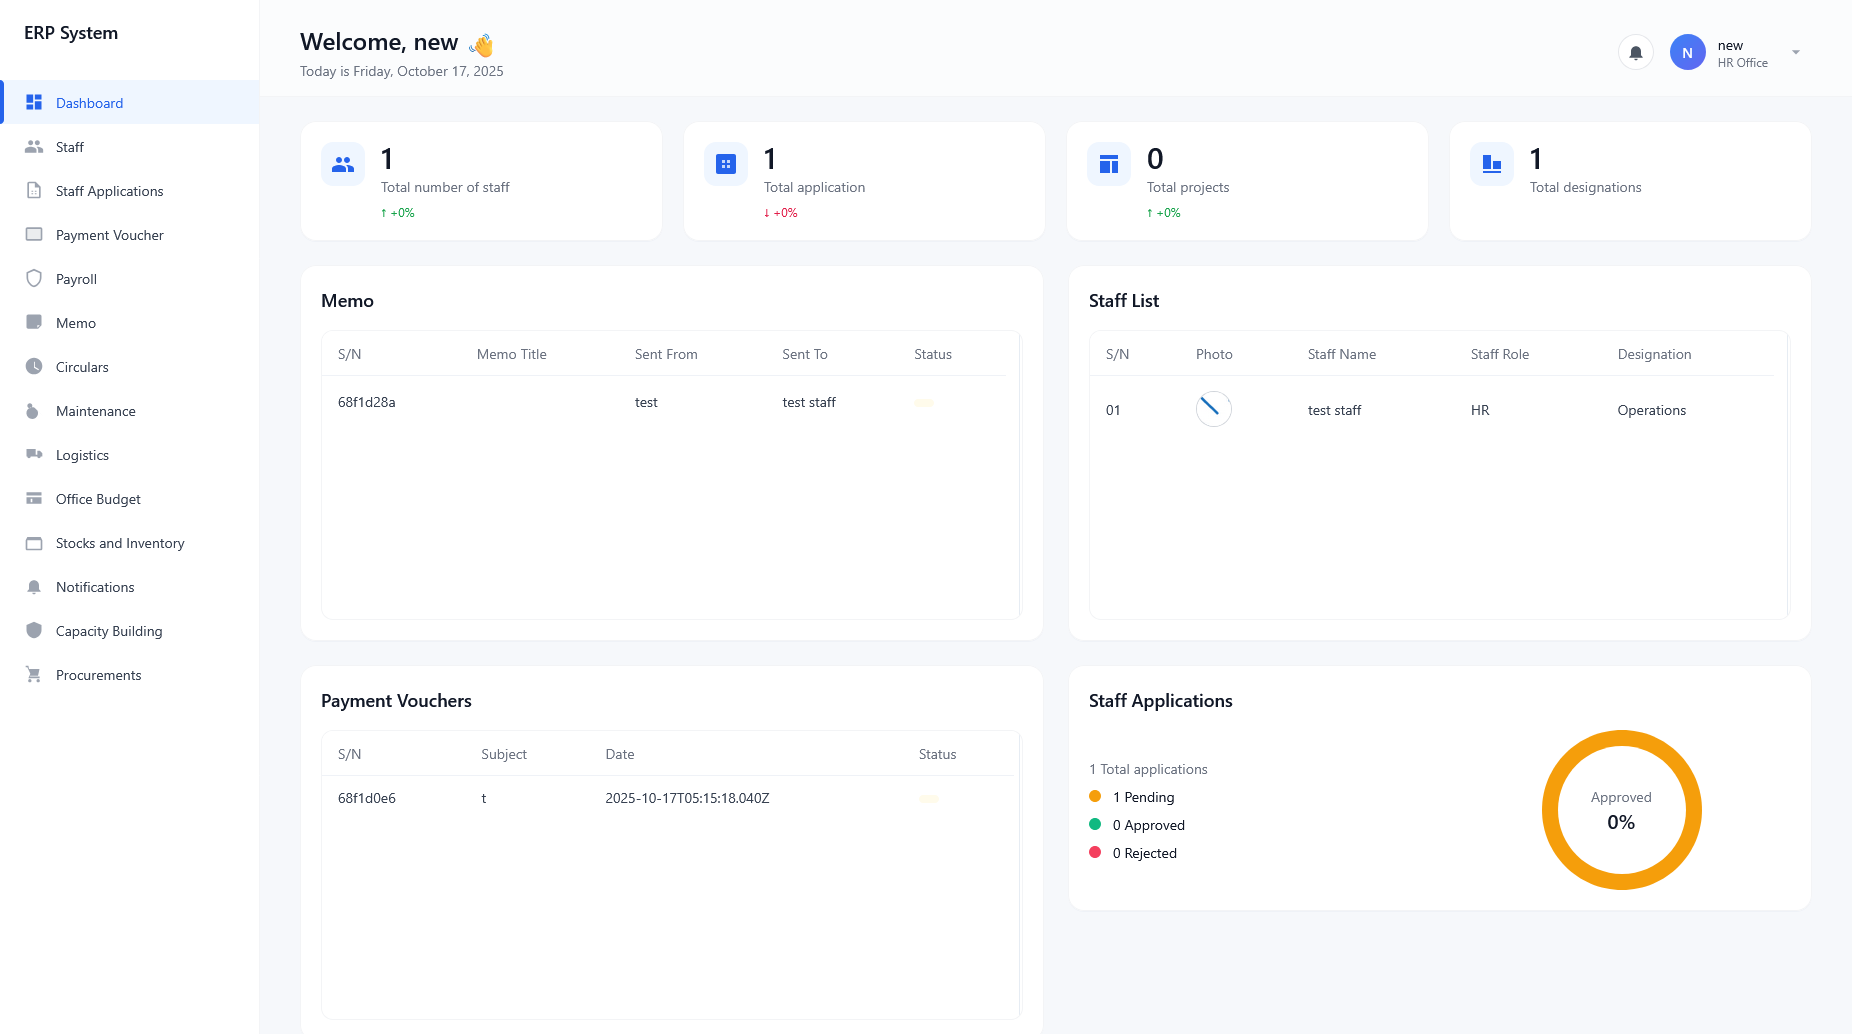
Task: Click test staff photo thumbnail
Action: click(x=1214, y=409)
